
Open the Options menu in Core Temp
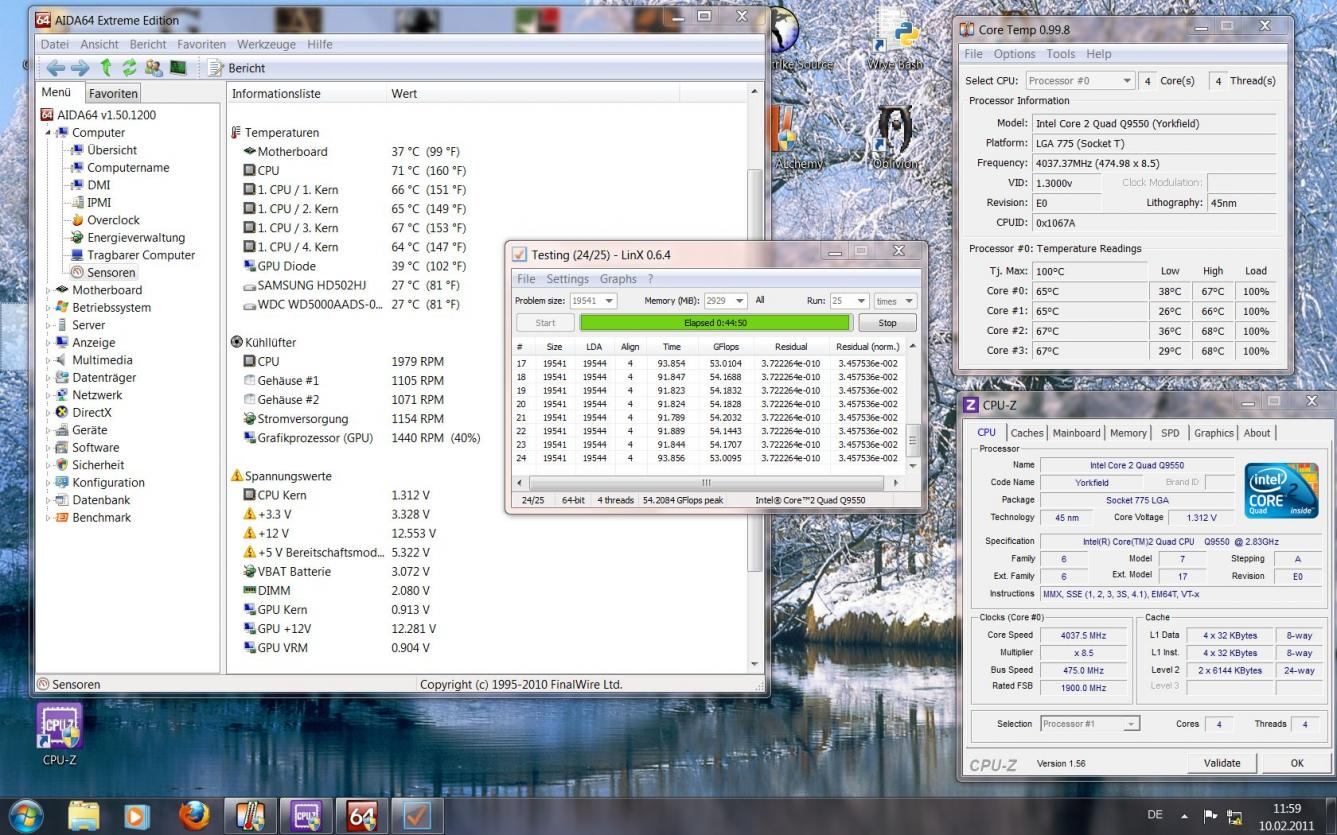pyautogui.click(x=1014, y=54)
